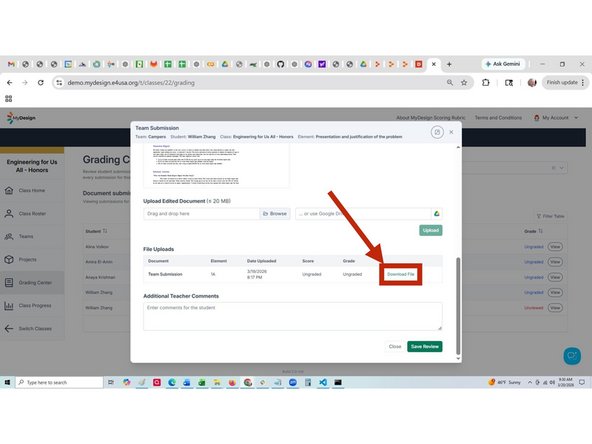Open a new browser tab with plus
Viewport: 592px width, 444px height.
(449, 64)
